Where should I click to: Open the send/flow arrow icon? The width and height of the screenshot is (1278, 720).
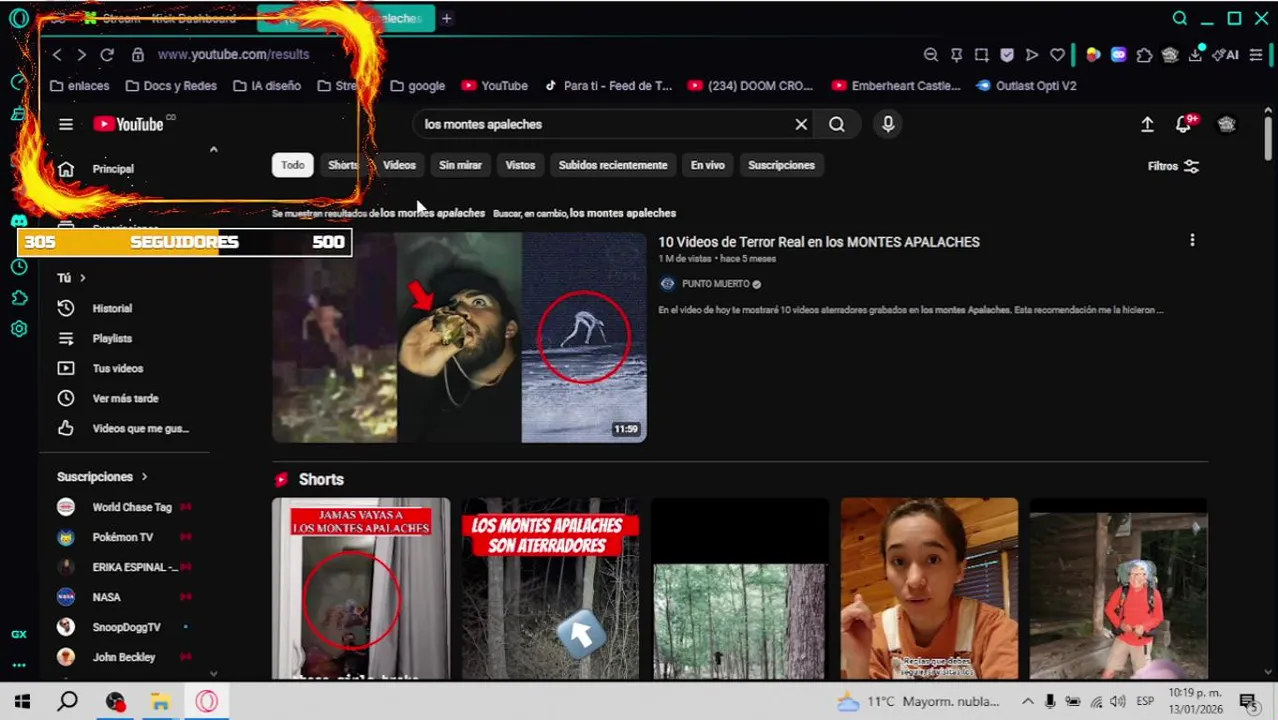[x=1032, y=55]
